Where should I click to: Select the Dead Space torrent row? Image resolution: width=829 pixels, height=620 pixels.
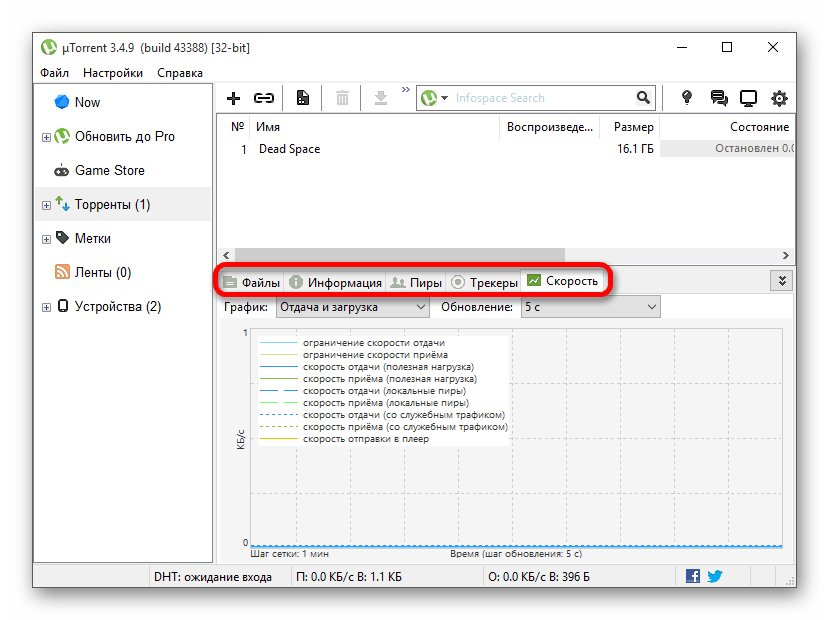point(290,149)
